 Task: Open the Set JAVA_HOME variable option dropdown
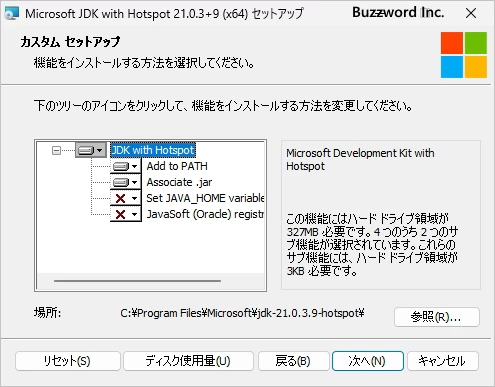click(126, 198)
